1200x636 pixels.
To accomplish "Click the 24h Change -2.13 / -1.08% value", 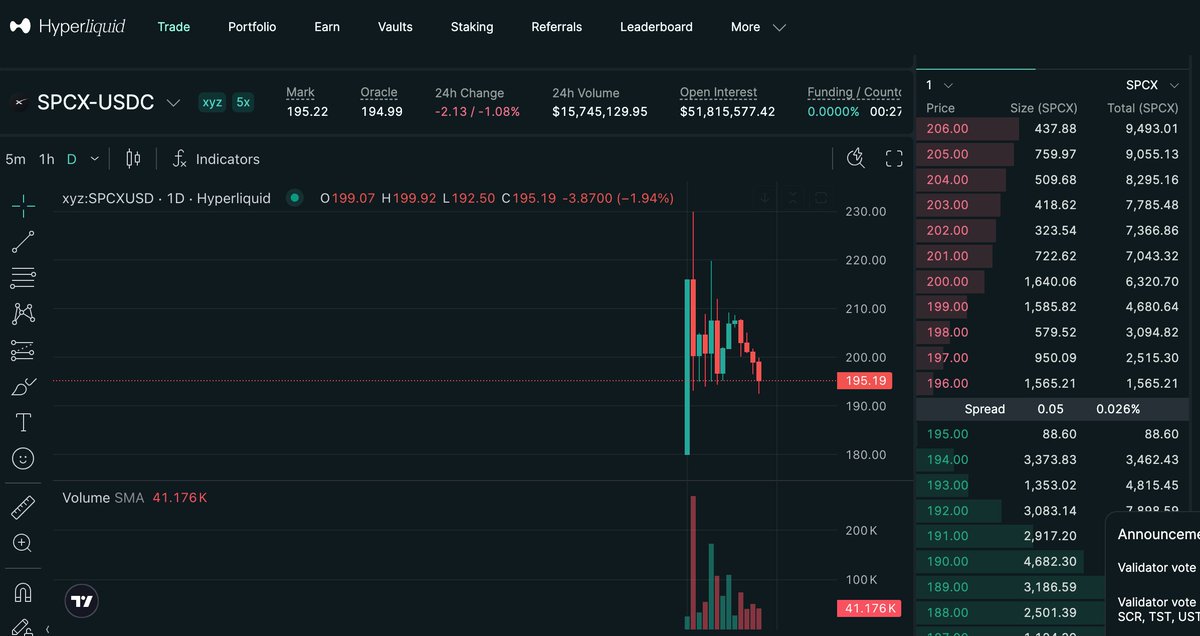I will 477,111.
